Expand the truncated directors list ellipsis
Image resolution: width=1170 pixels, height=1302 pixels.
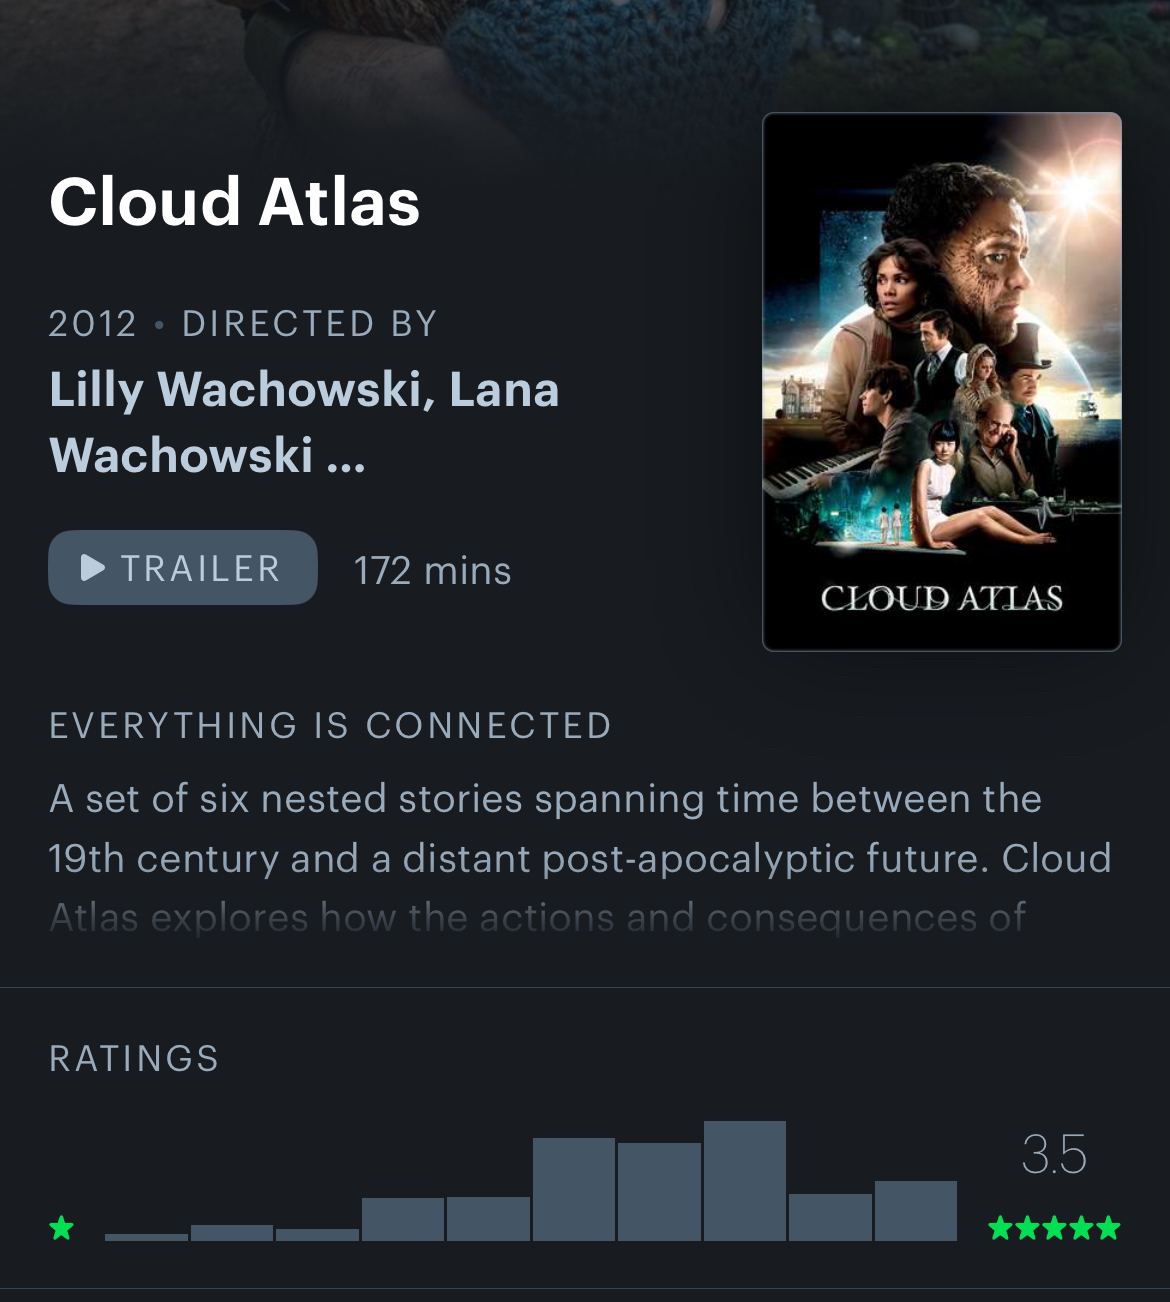345,456
